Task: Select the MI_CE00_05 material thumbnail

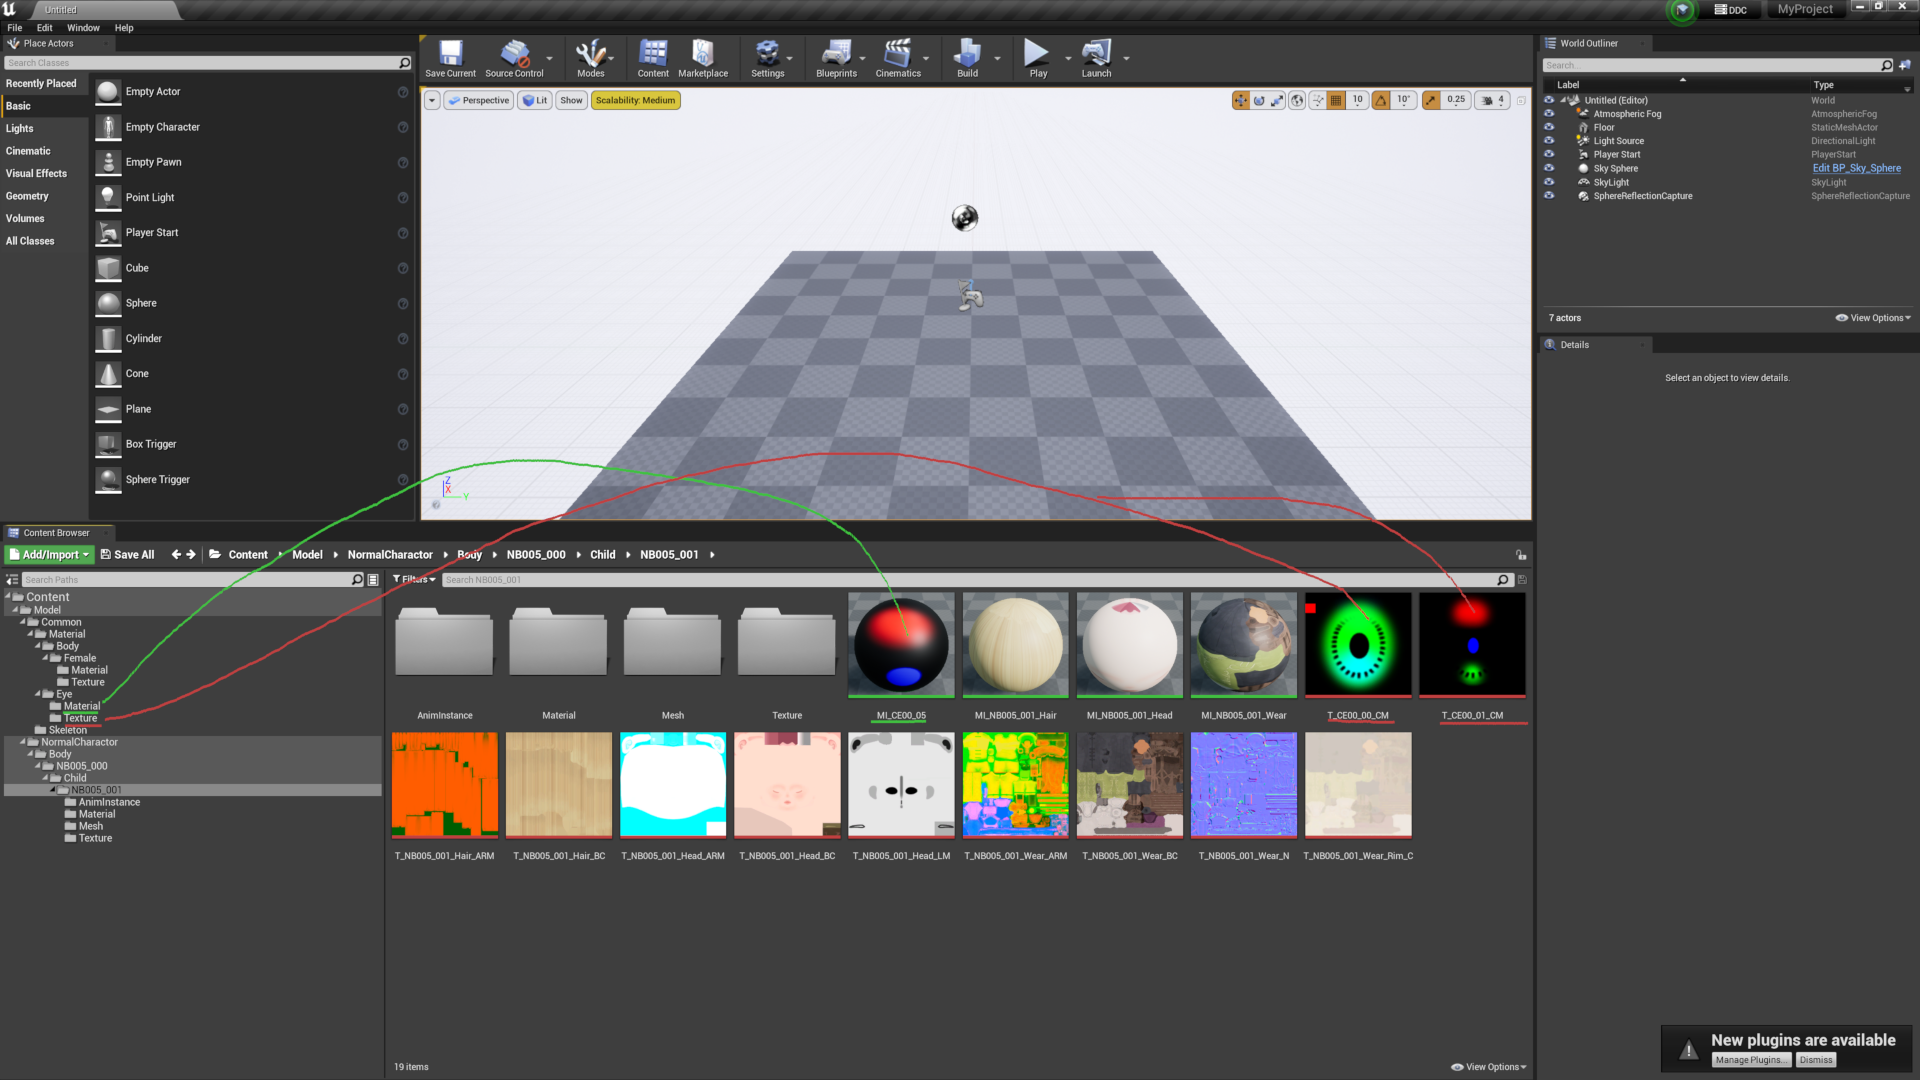Action: pyautogui.click(x=901, y=645)
